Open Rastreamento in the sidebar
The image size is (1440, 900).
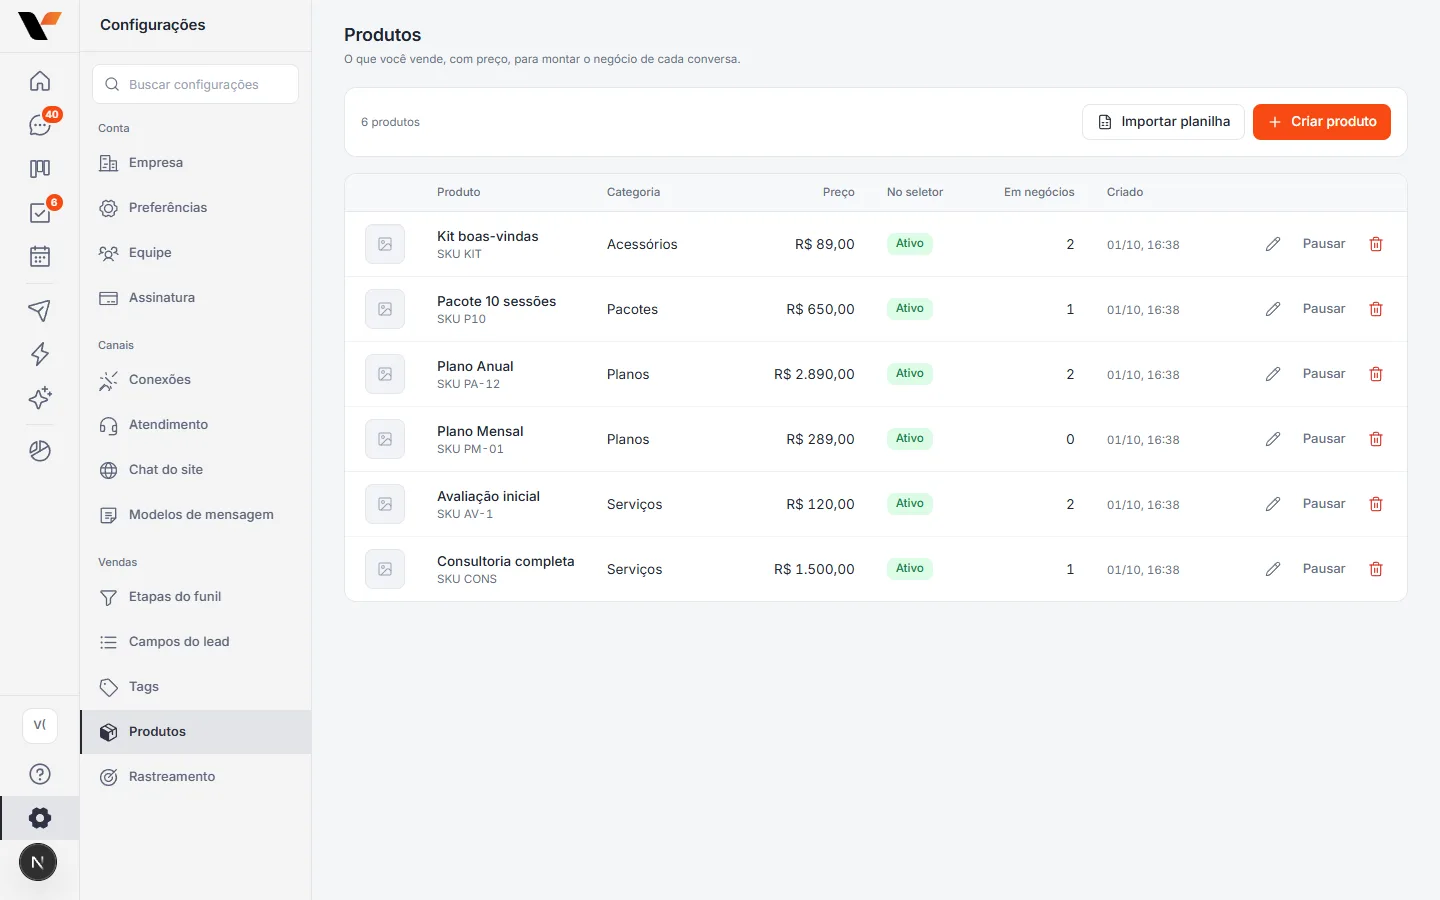[x=195, y=777]
